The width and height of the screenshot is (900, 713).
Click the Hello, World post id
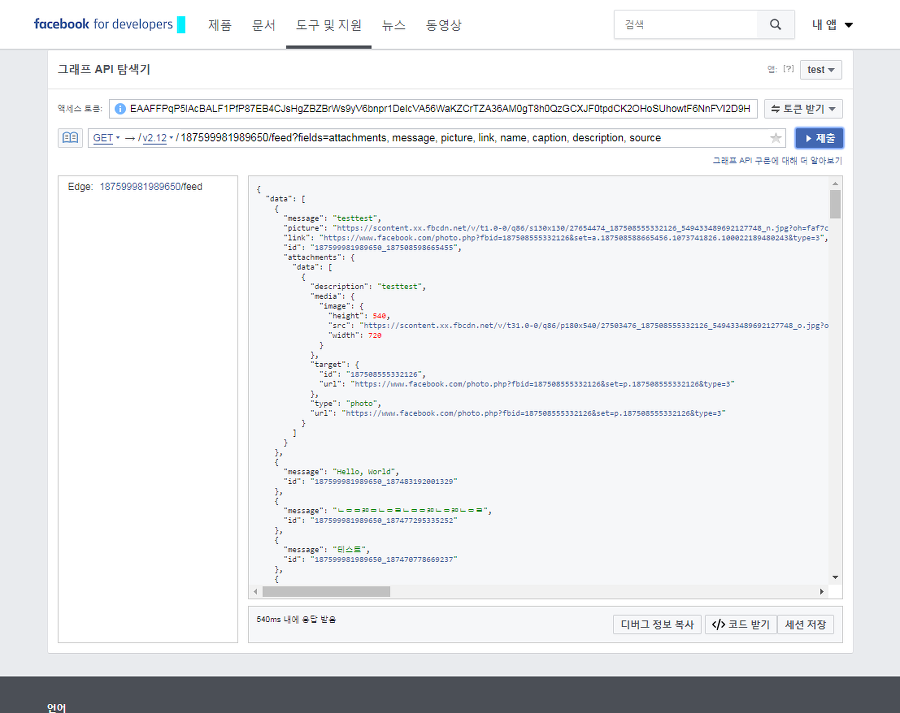[x=383, y=482]
